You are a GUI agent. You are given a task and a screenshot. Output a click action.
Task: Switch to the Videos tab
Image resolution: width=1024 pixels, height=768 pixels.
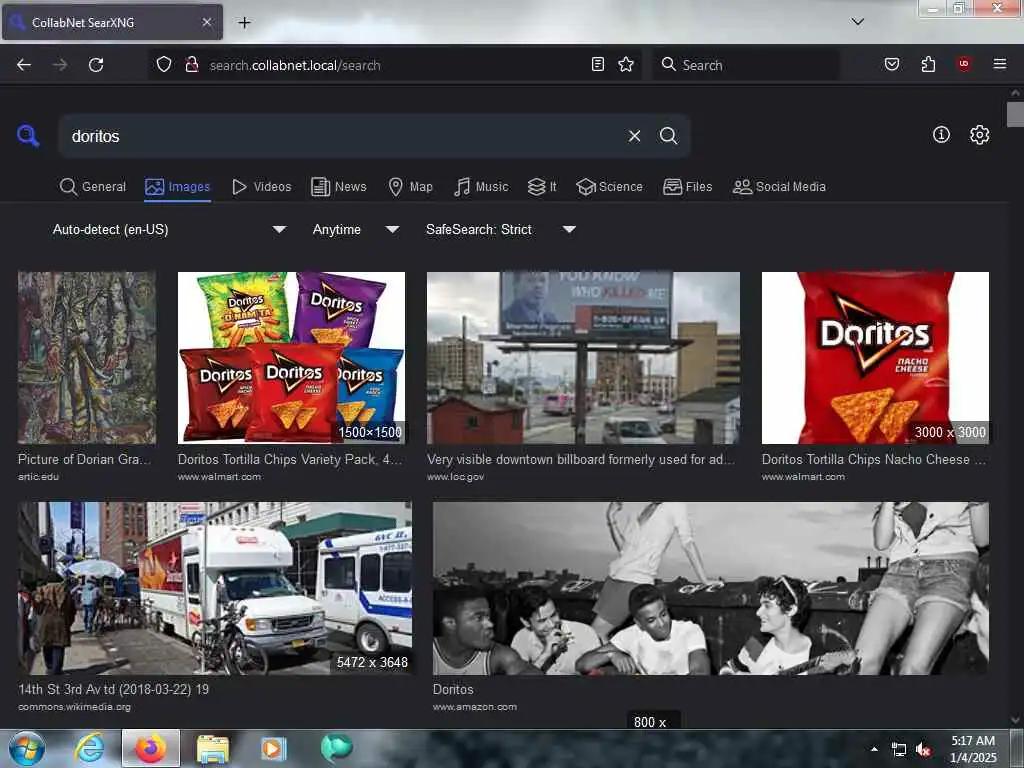(x=262, y=187)
